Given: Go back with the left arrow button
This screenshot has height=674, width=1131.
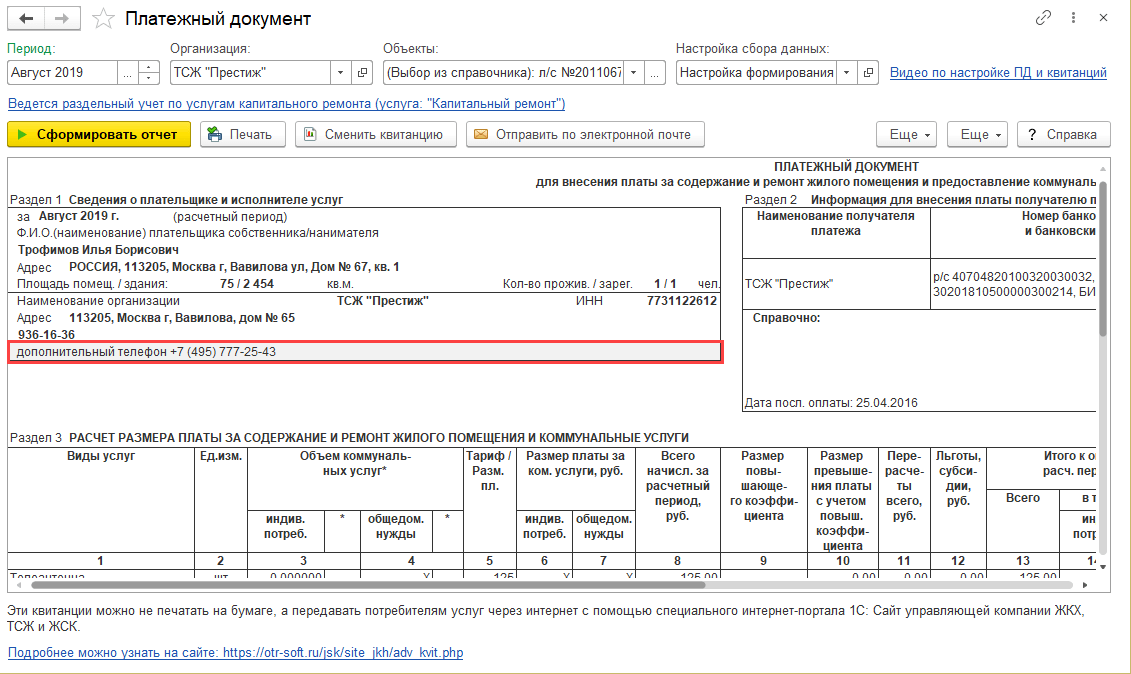Looking at the screenshot, I should (26, 18).
